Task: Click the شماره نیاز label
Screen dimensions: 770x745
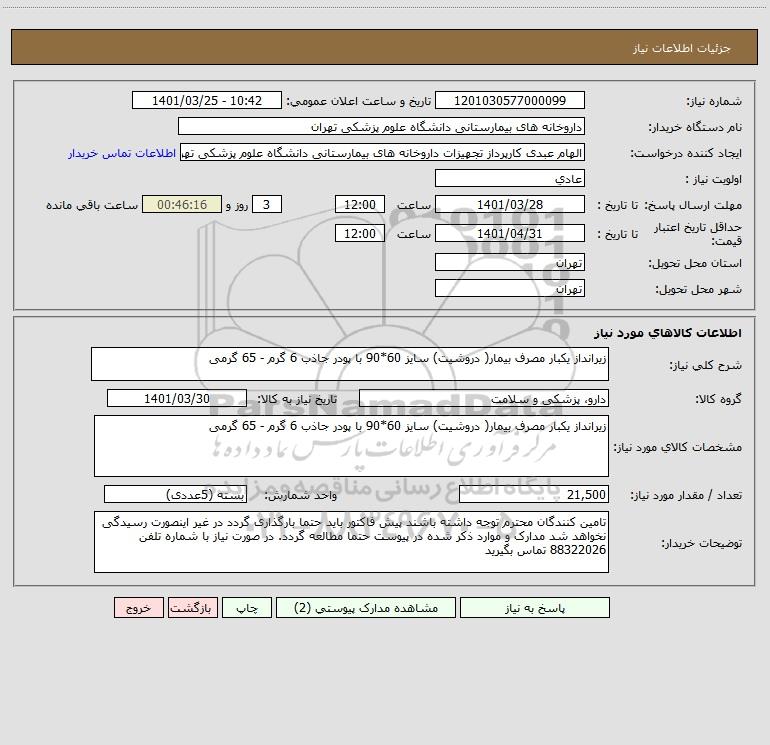Action: pyautogui.click(x=714, y=102)
